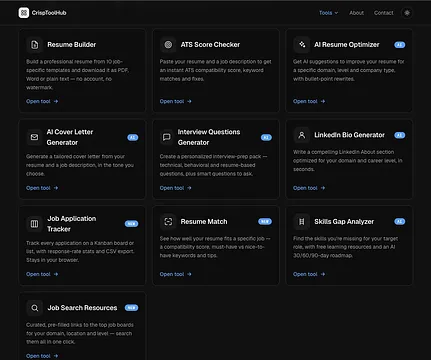Click the CrispToolHub logo icon

(x=24, y=13)
